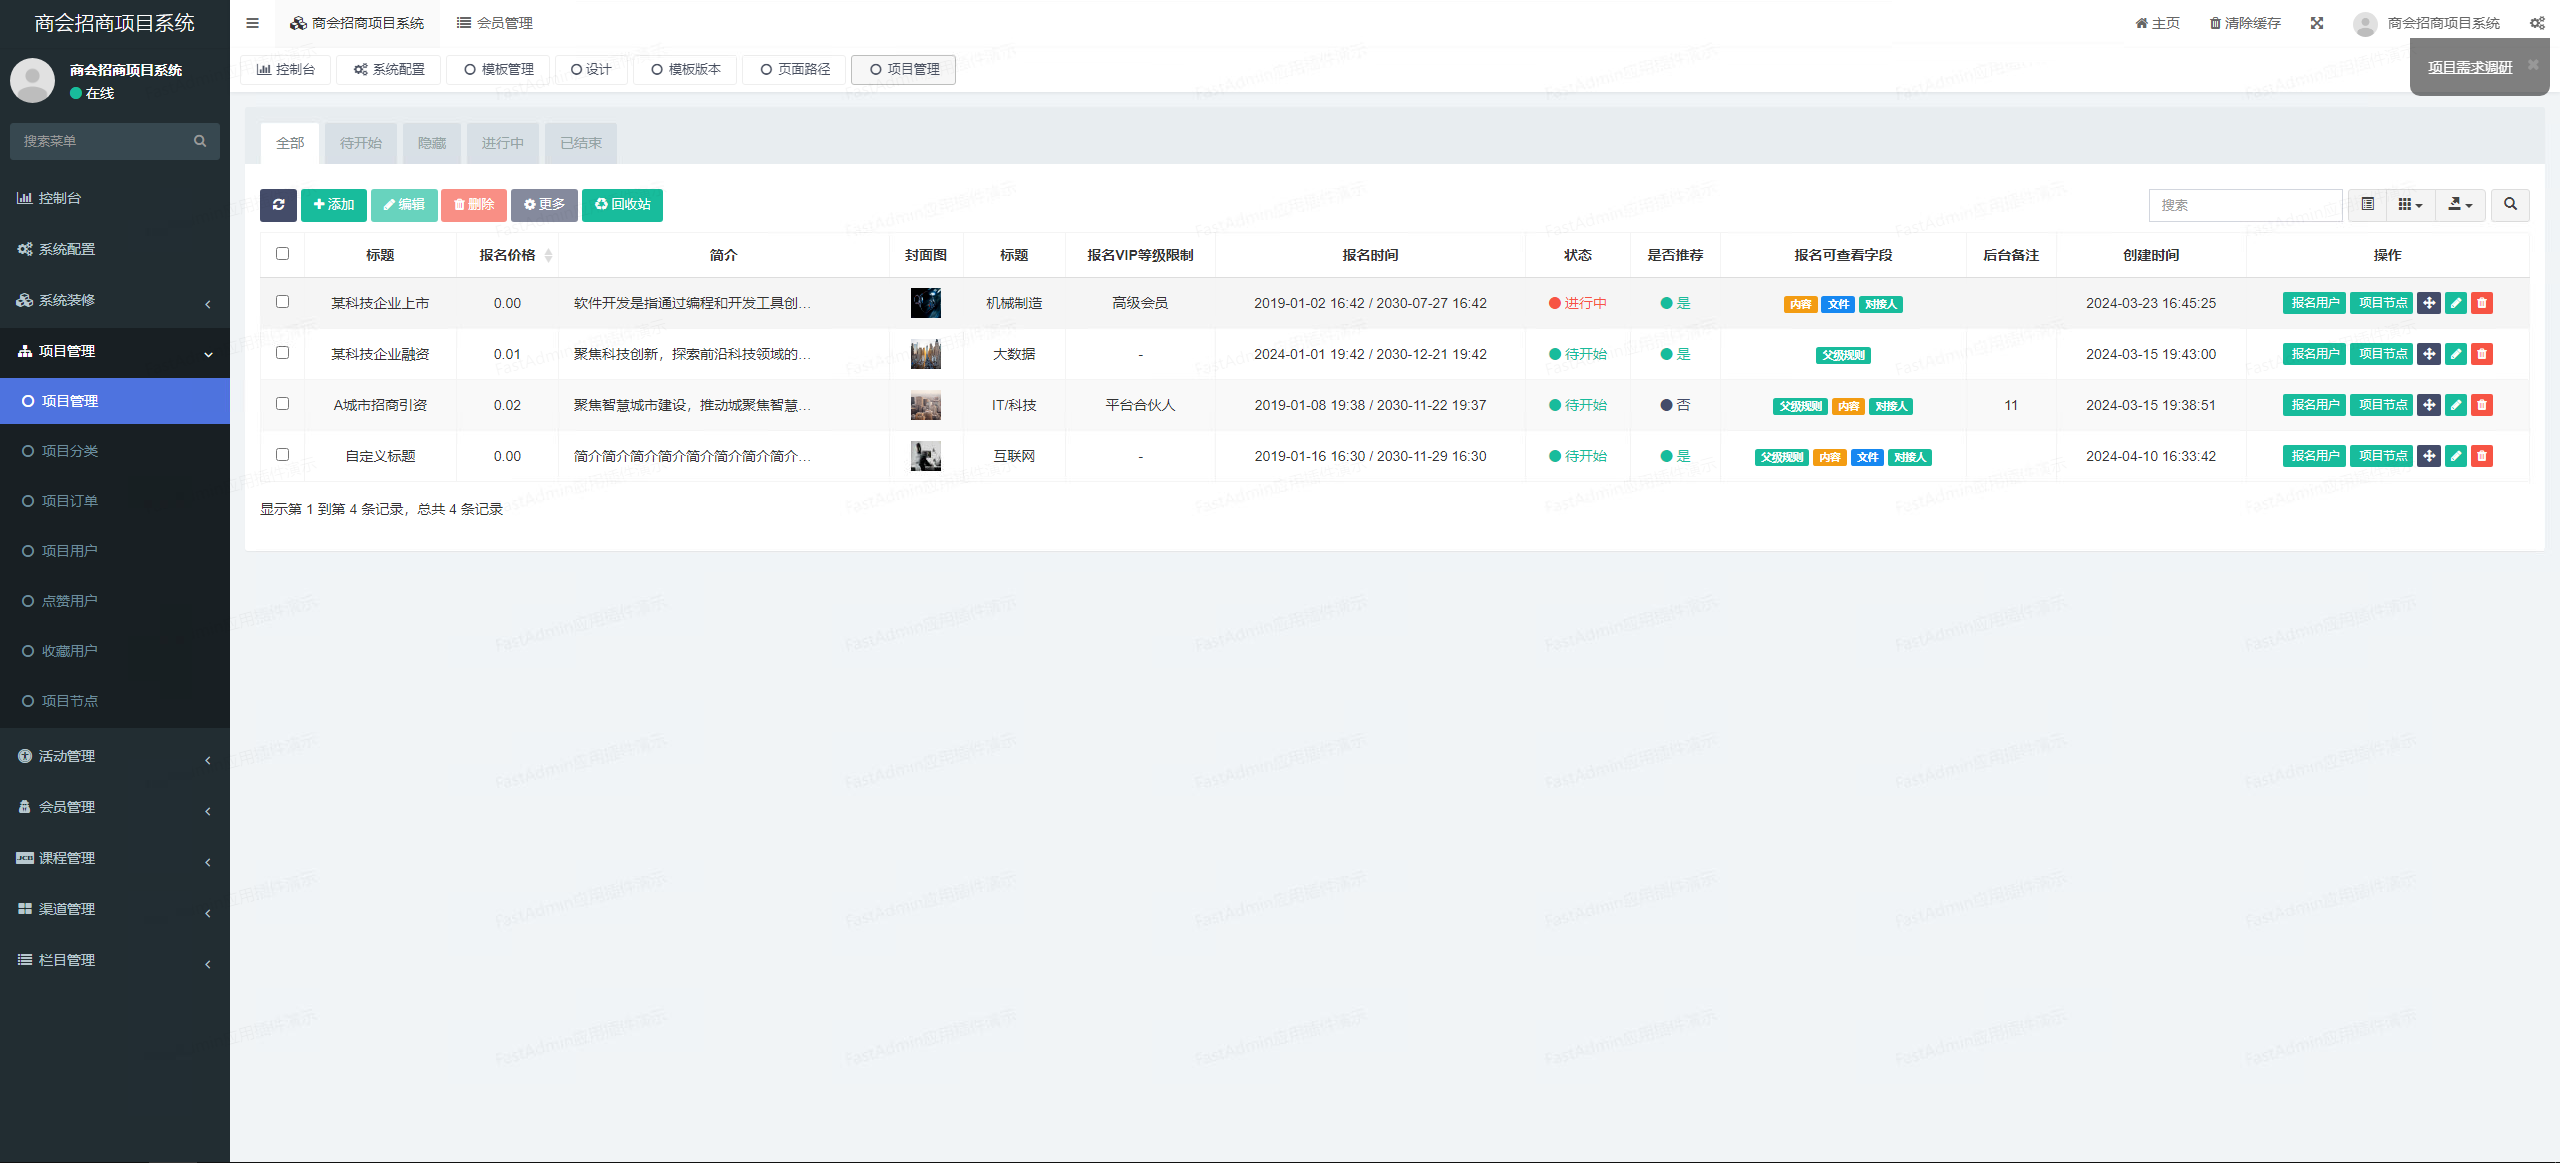Screen dimensions: 2560x1163
Task: Click the fullscreen icon in the top bar
Action: pos(2317,23)
